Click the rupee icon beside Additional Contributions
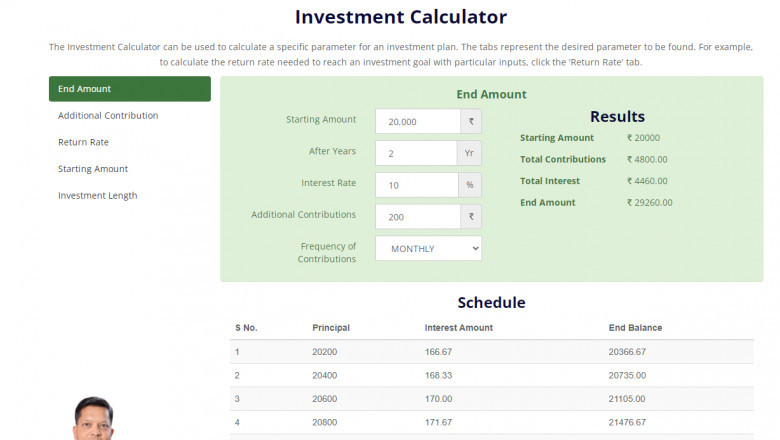The width and height of the screenshot is (780, 440). click(x=470, y=217)
